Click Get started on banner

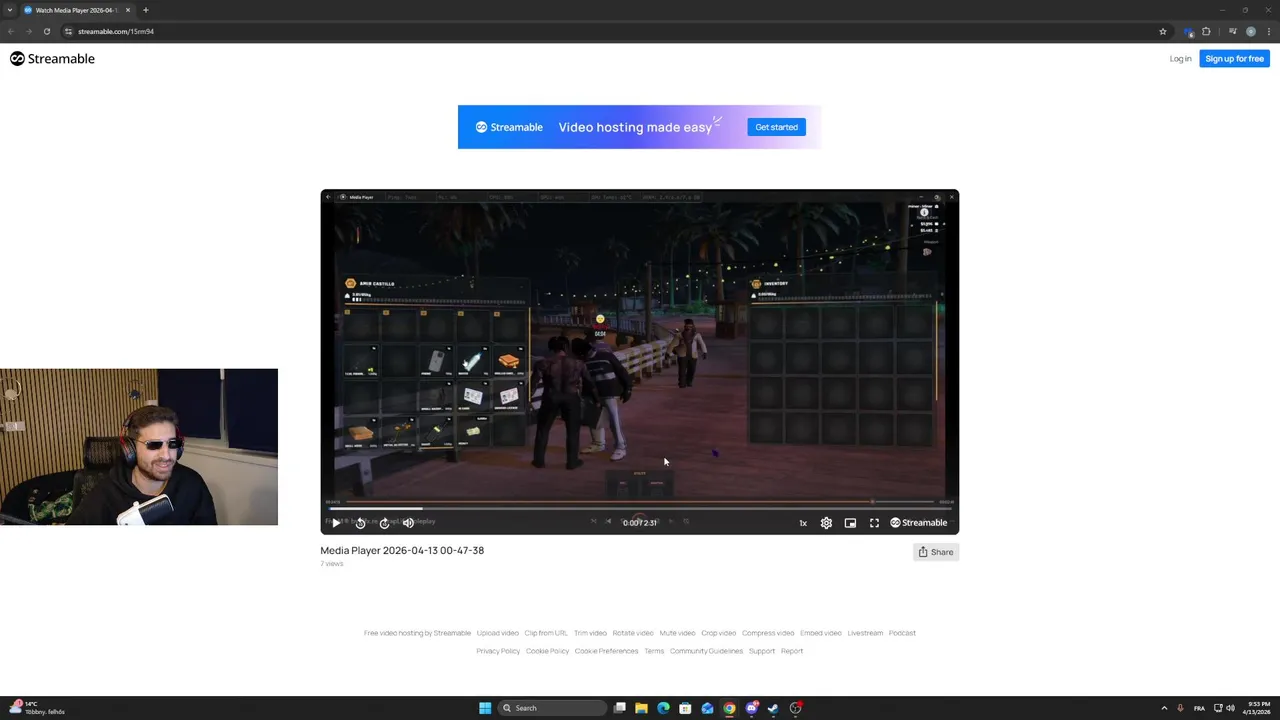(x=776, y=127)
